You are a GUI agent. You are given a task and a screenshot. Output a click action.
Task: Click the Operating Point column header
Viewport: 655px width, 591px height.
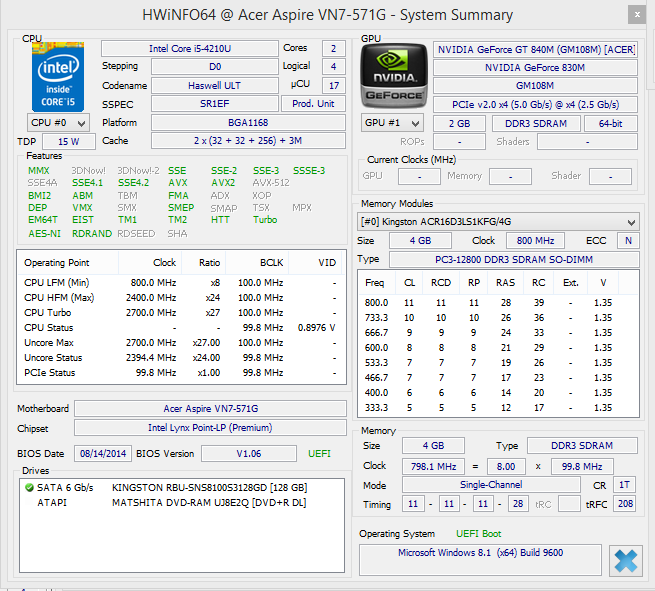[68, 263]
